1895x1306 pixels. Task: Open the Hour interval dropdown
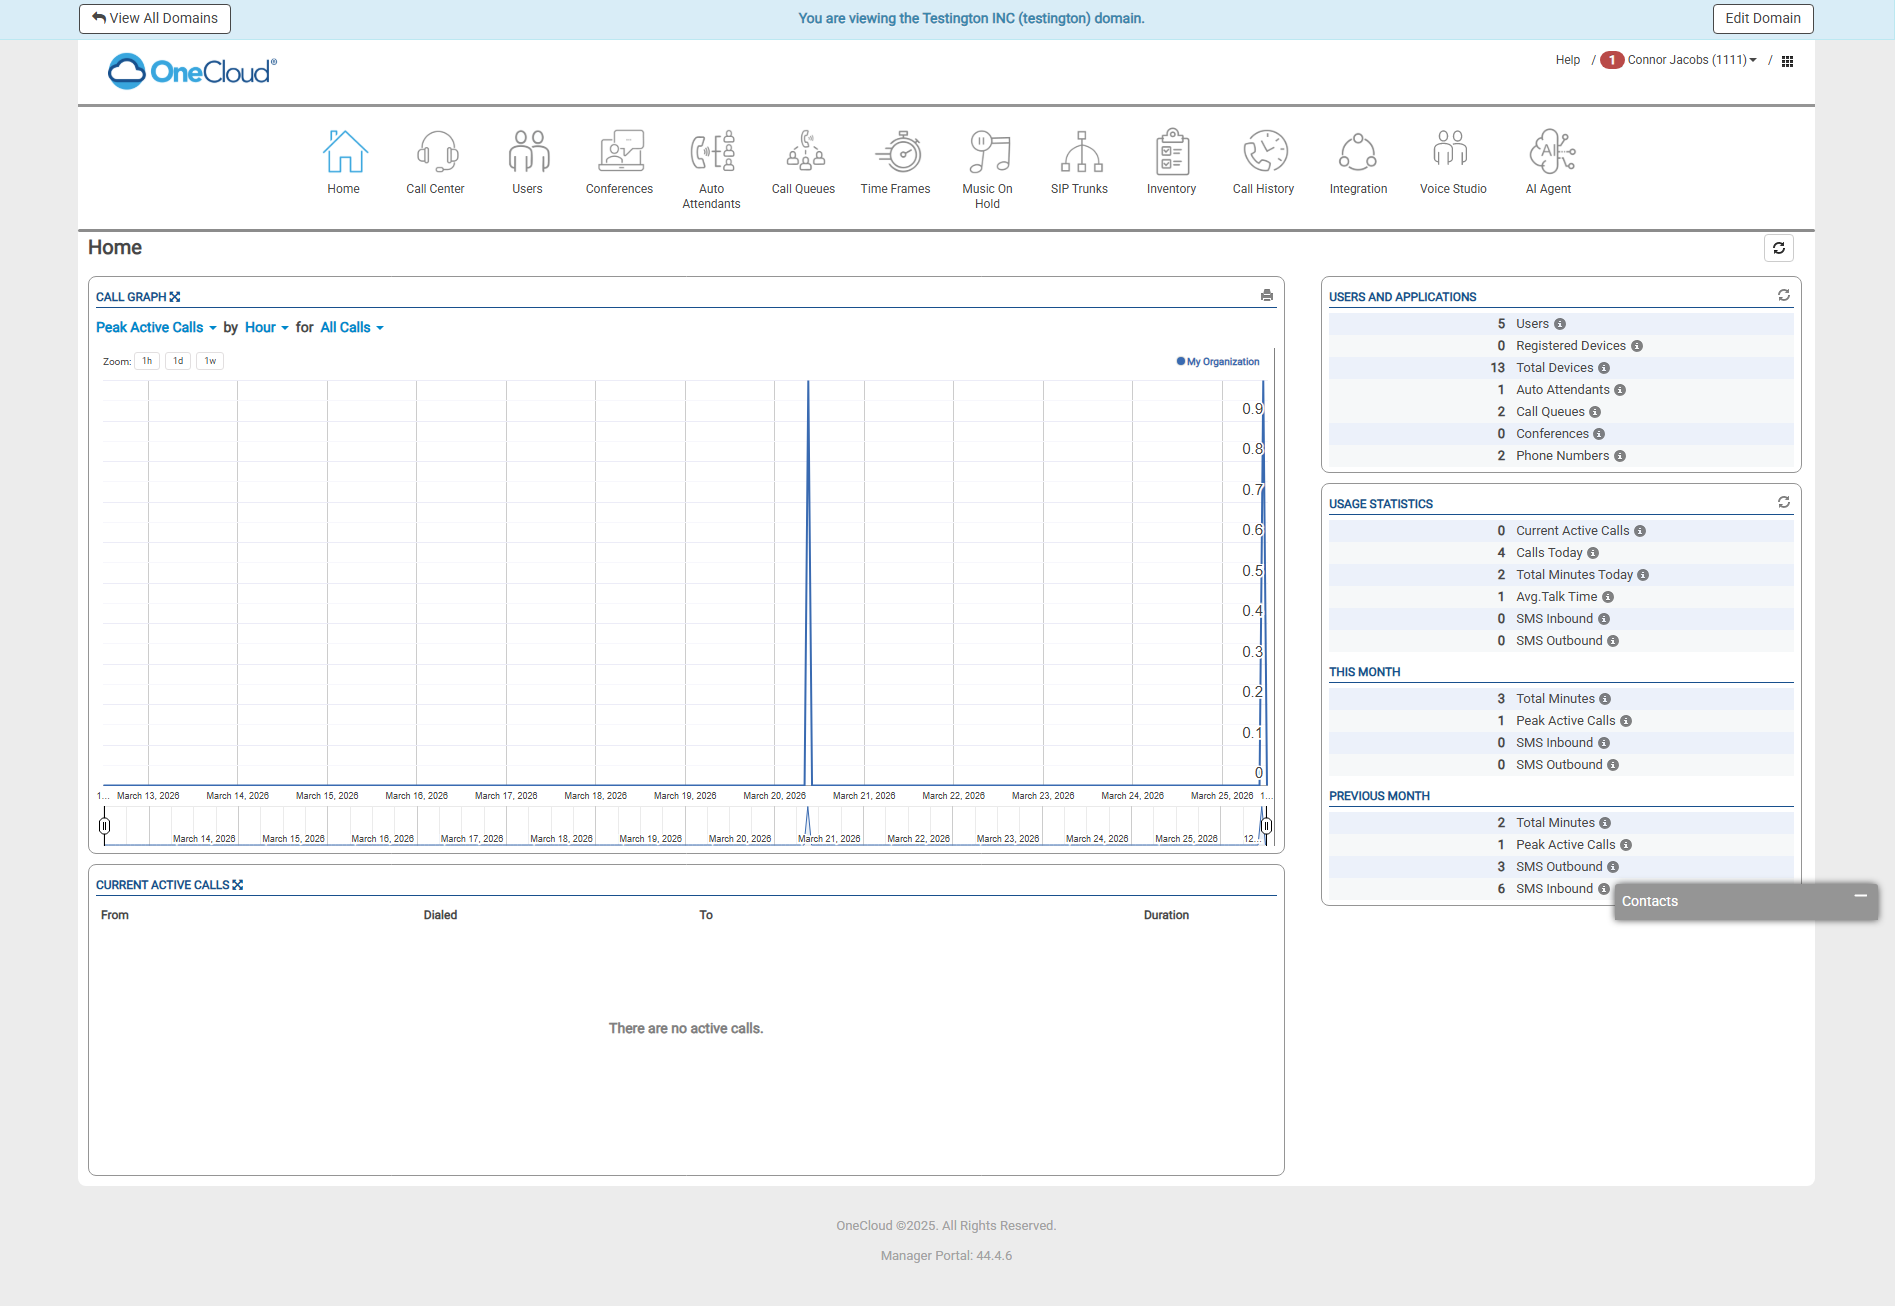[266, 328]
